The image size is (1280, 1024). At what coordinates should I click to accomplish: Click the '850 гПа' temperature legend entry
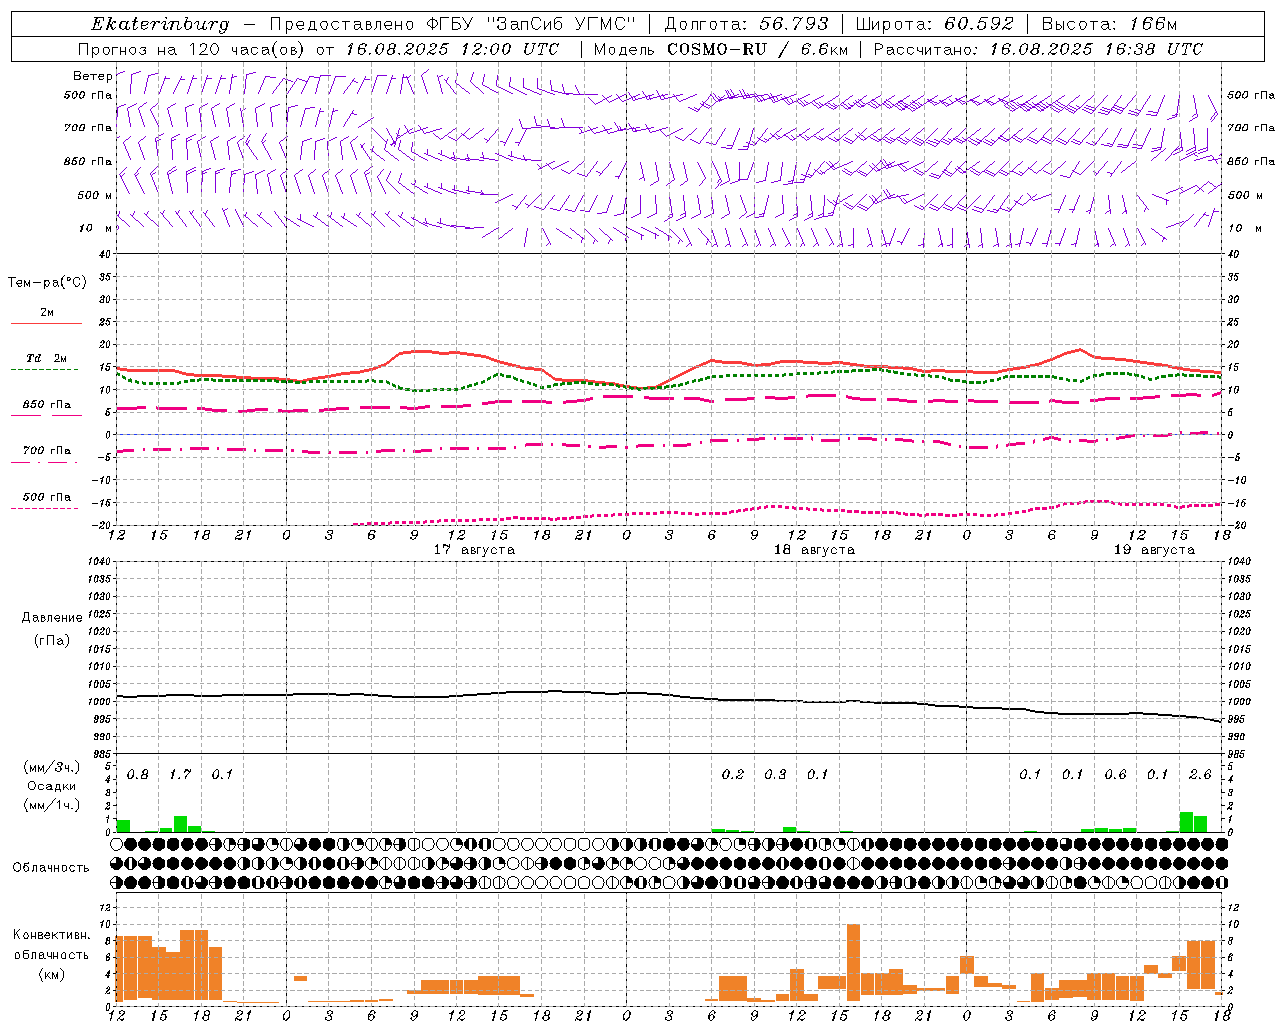click(x=46, y=405)
